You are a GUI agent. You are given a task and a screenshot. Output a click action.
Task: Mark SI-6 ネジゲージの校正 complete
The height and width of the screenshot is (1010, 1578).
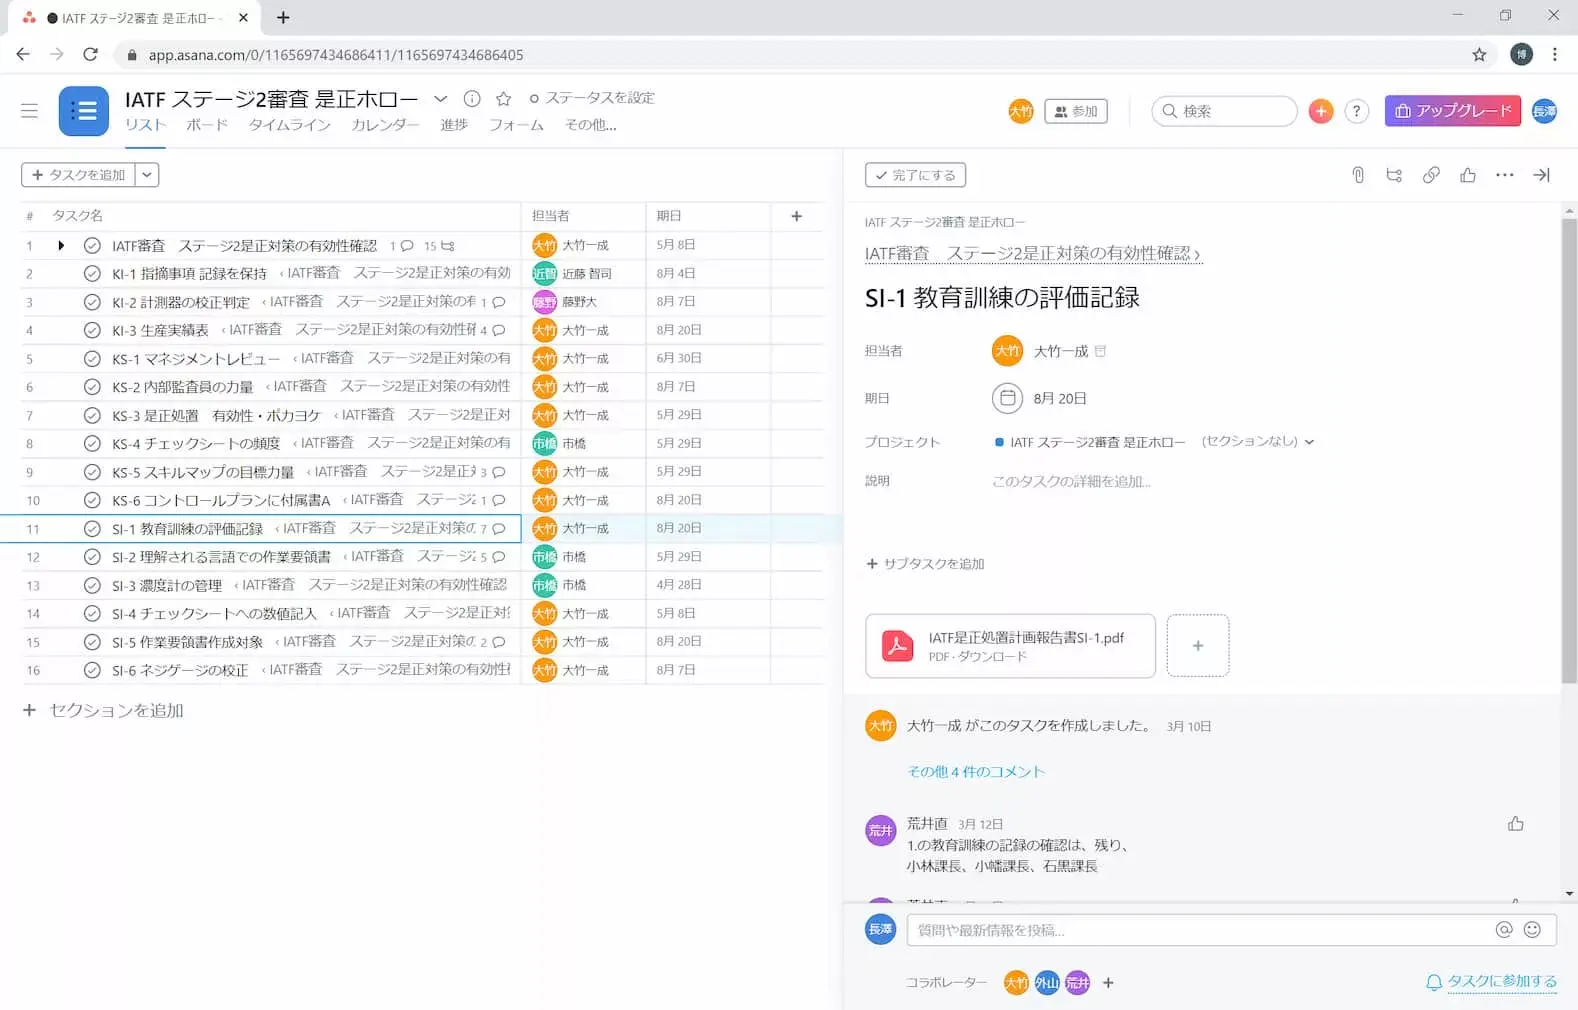point(92,671)
